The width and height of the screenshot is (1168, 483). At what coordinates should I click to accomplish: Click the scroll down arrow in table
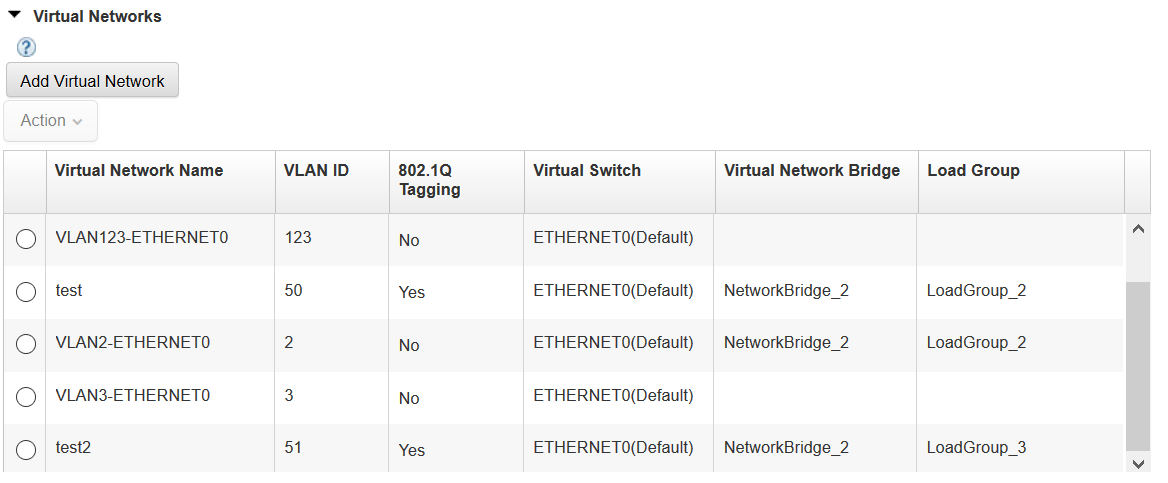tap(1137, 464)
